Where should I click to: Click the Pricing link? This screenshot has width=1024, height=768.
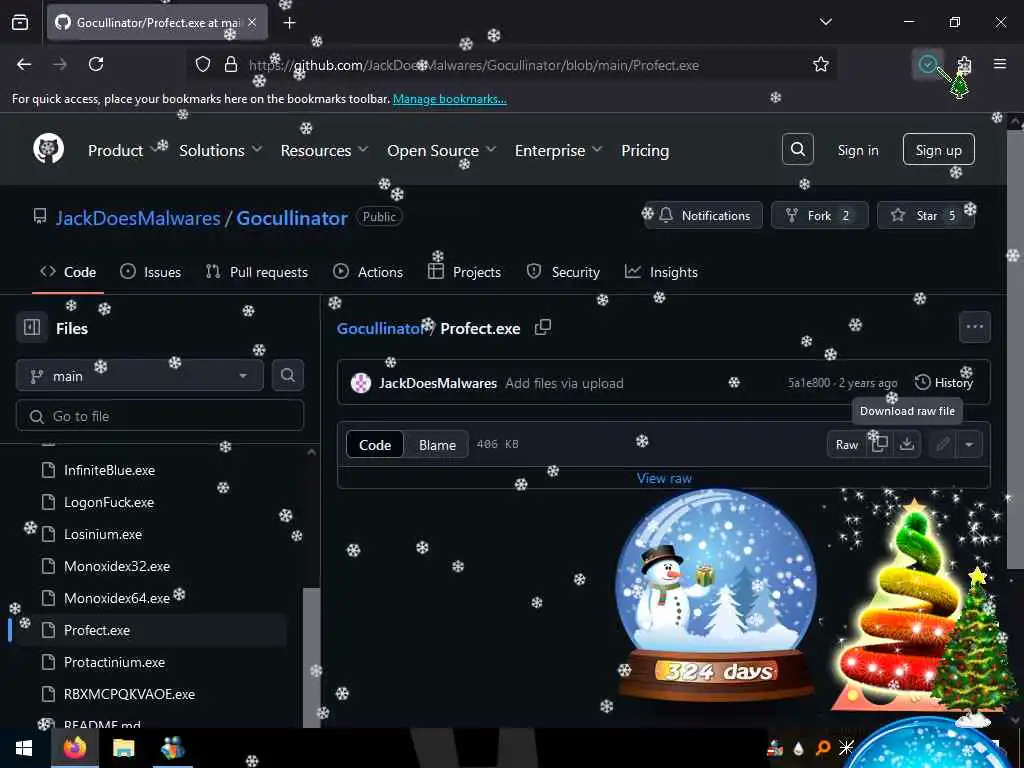(x=645, y=150)
